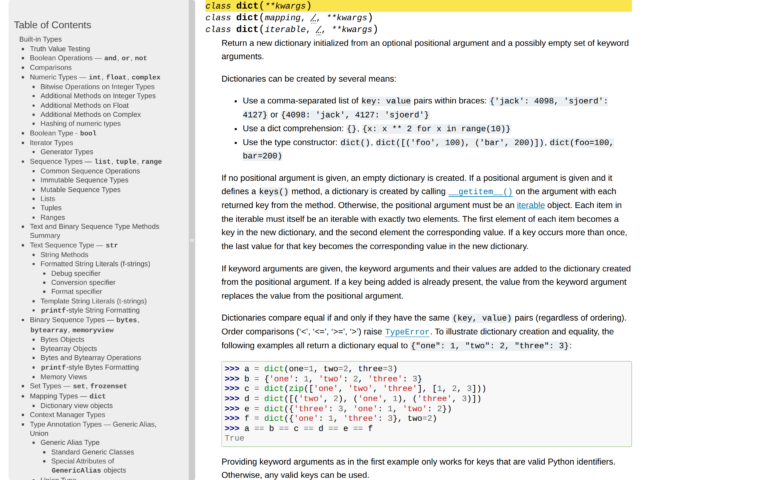
Task: Open Bitwise Operations on Integer Types
Action: pos(97,87)
